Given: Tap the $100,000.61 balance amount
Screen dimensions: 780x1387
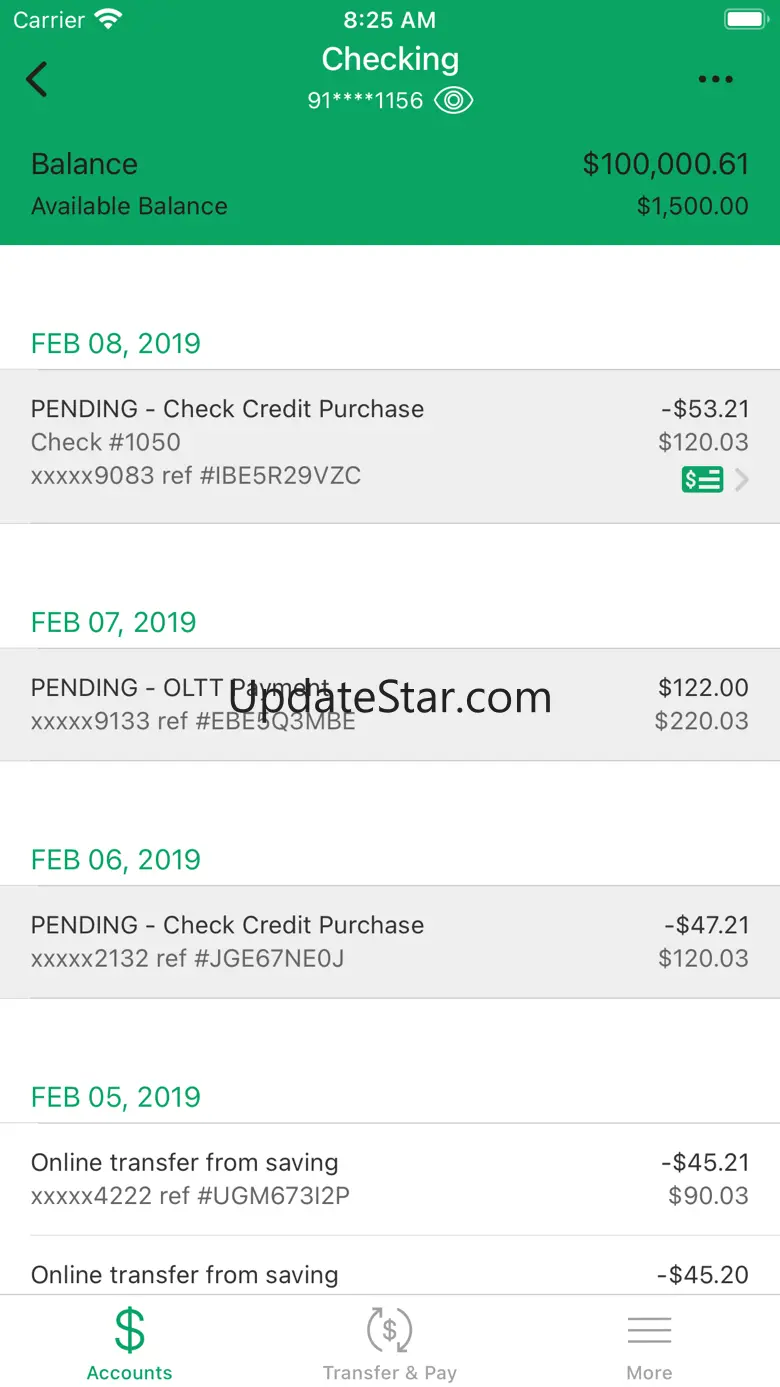Looking at the screenshot, I should pos(666,164).
